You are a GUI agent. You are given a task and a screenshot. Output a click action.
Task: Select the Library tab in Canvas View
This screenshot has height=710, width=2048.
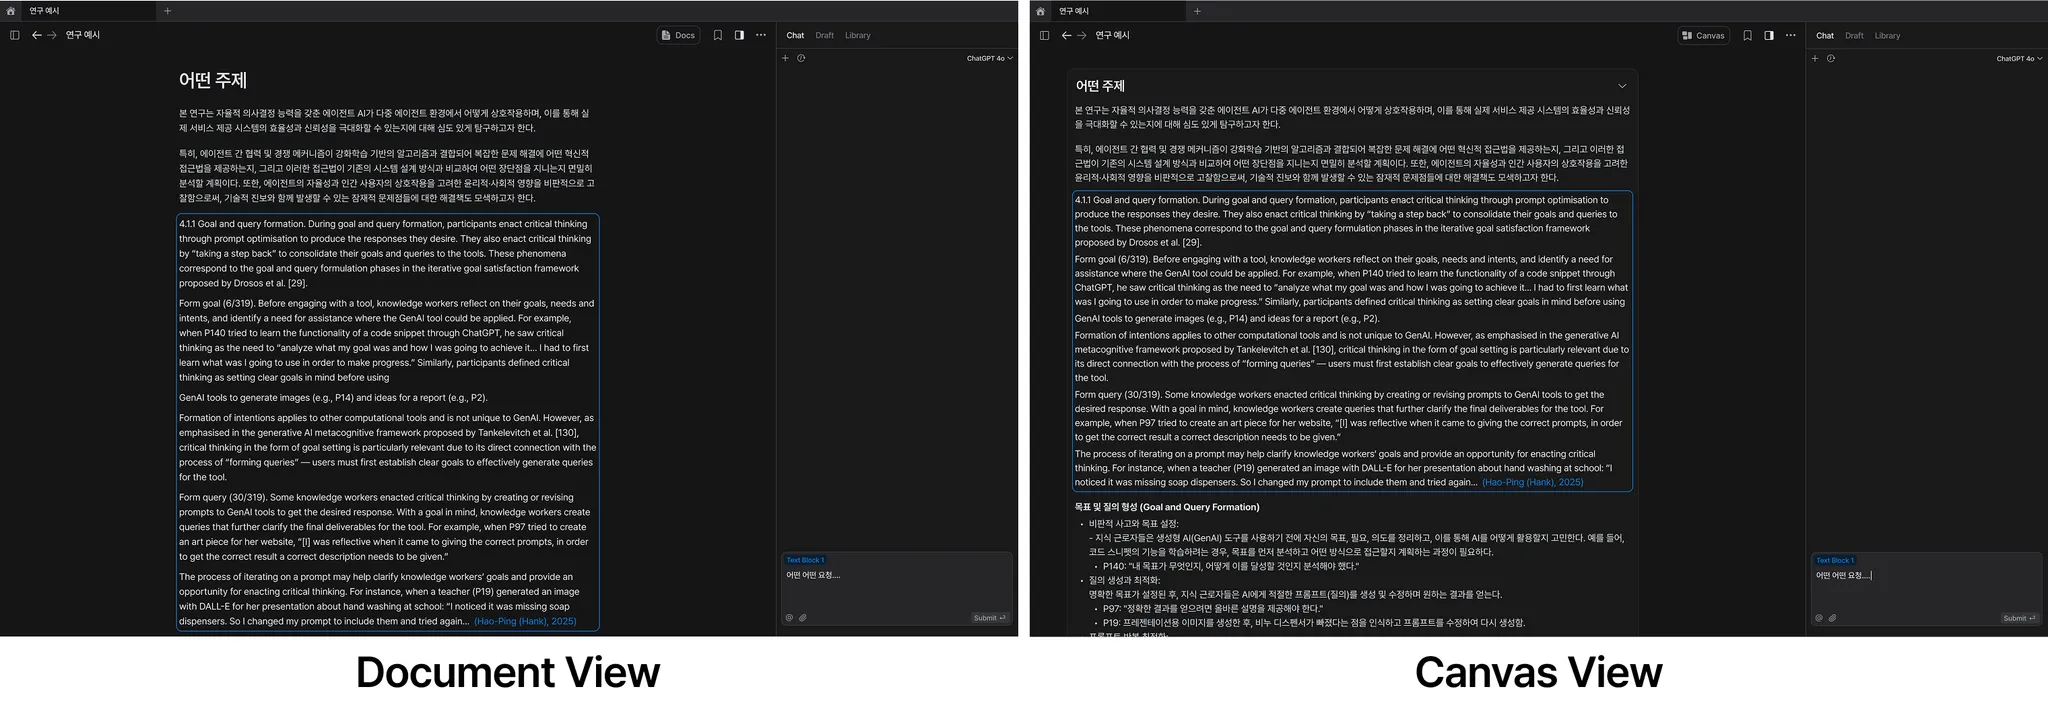coord(1887,35)
